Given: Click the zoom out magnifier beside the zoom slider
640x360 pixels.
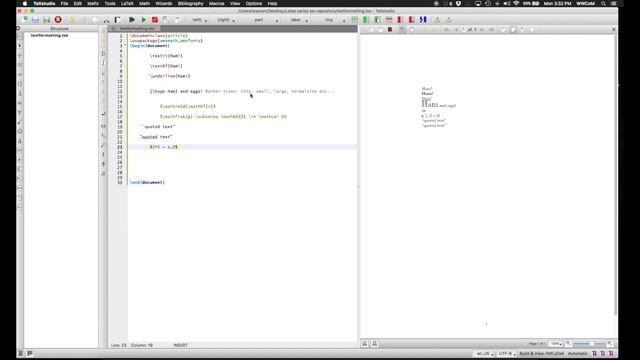Looking at the screenshot, I should [568, 344].
